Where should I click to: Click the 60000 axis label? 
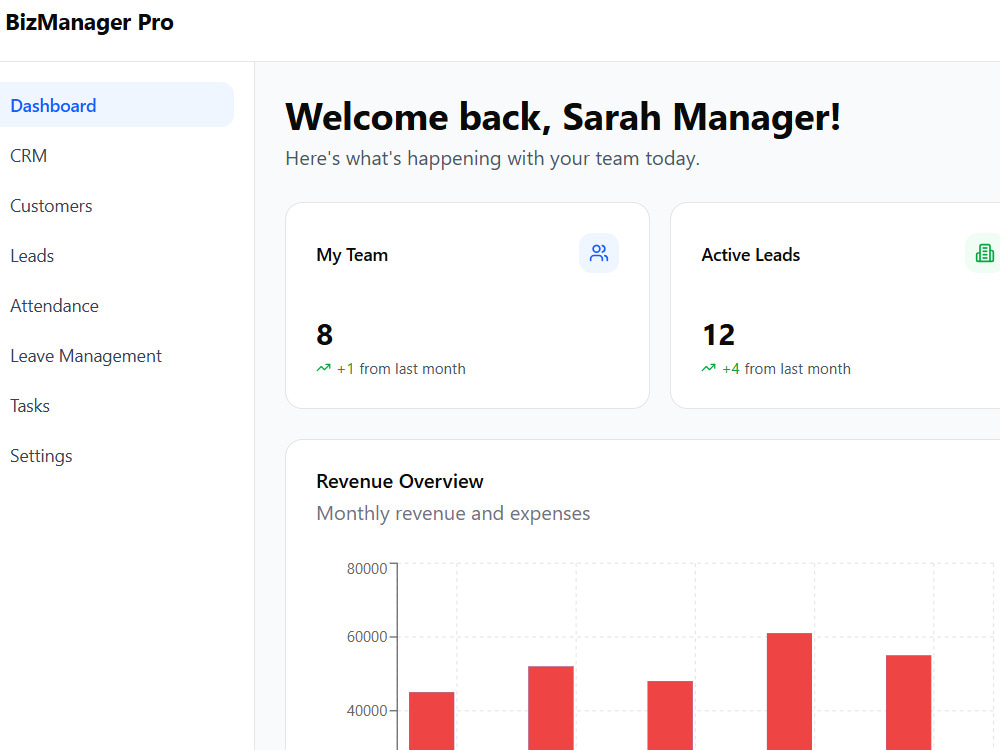click(367, 636)
